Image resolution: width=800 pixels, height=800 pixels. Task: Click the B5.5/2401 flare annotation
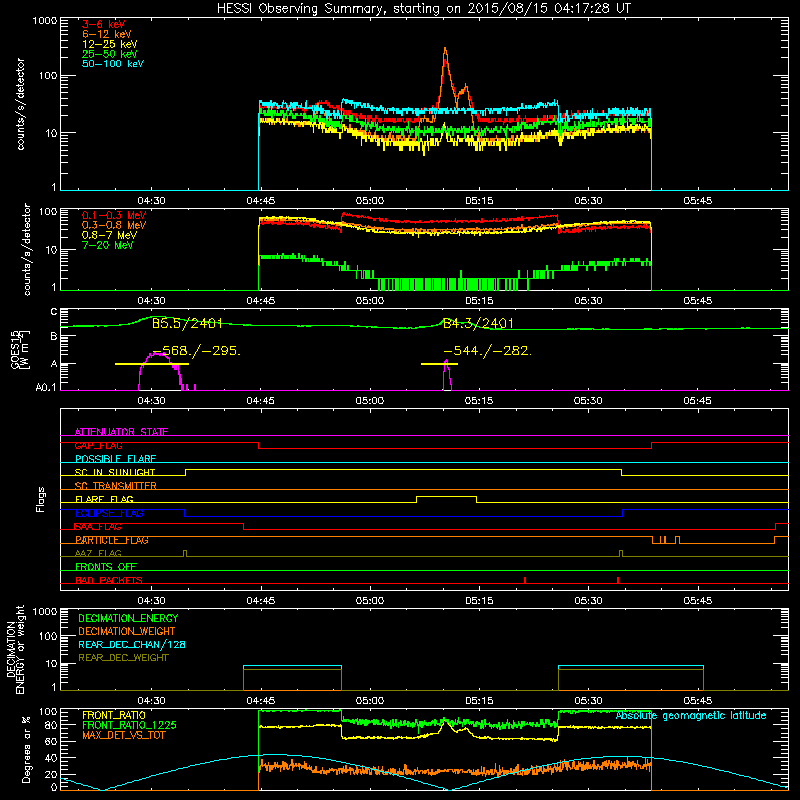point(187,323)
